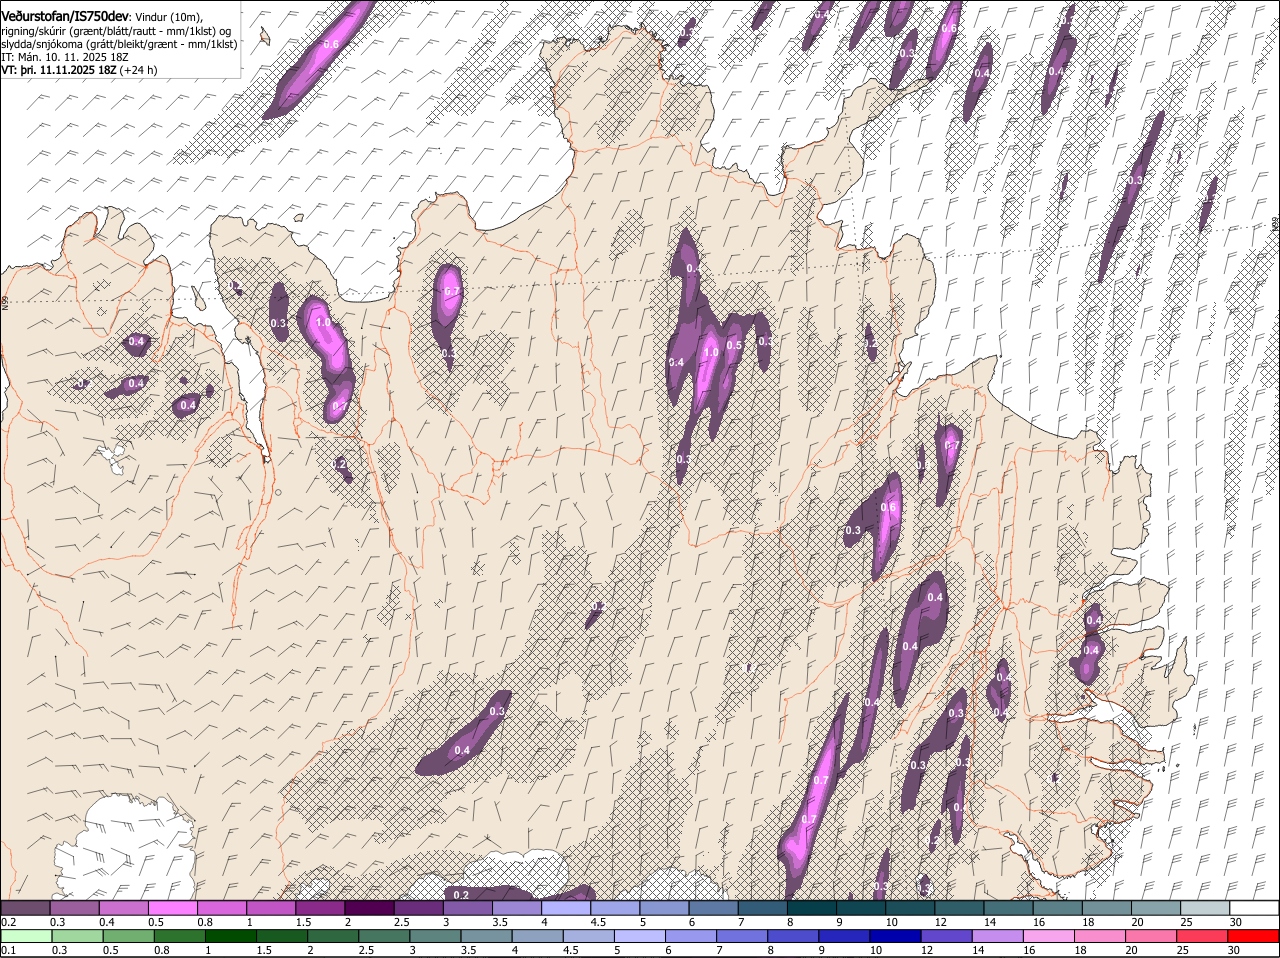Select the darkest purple 2–2.5 swatch, upper legend
The image size is (1280, 958).
pos(369,907)
